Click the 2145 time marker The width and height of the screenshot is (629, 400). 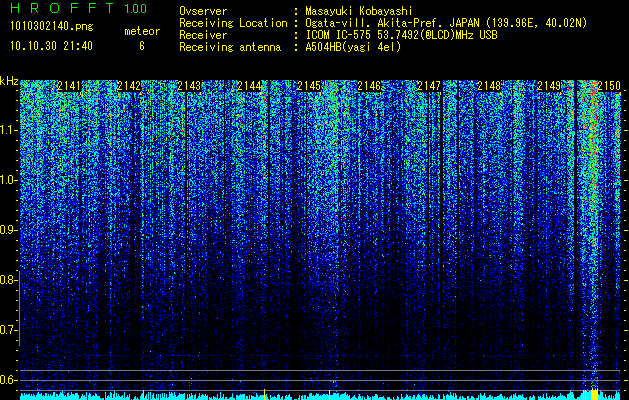309,86
